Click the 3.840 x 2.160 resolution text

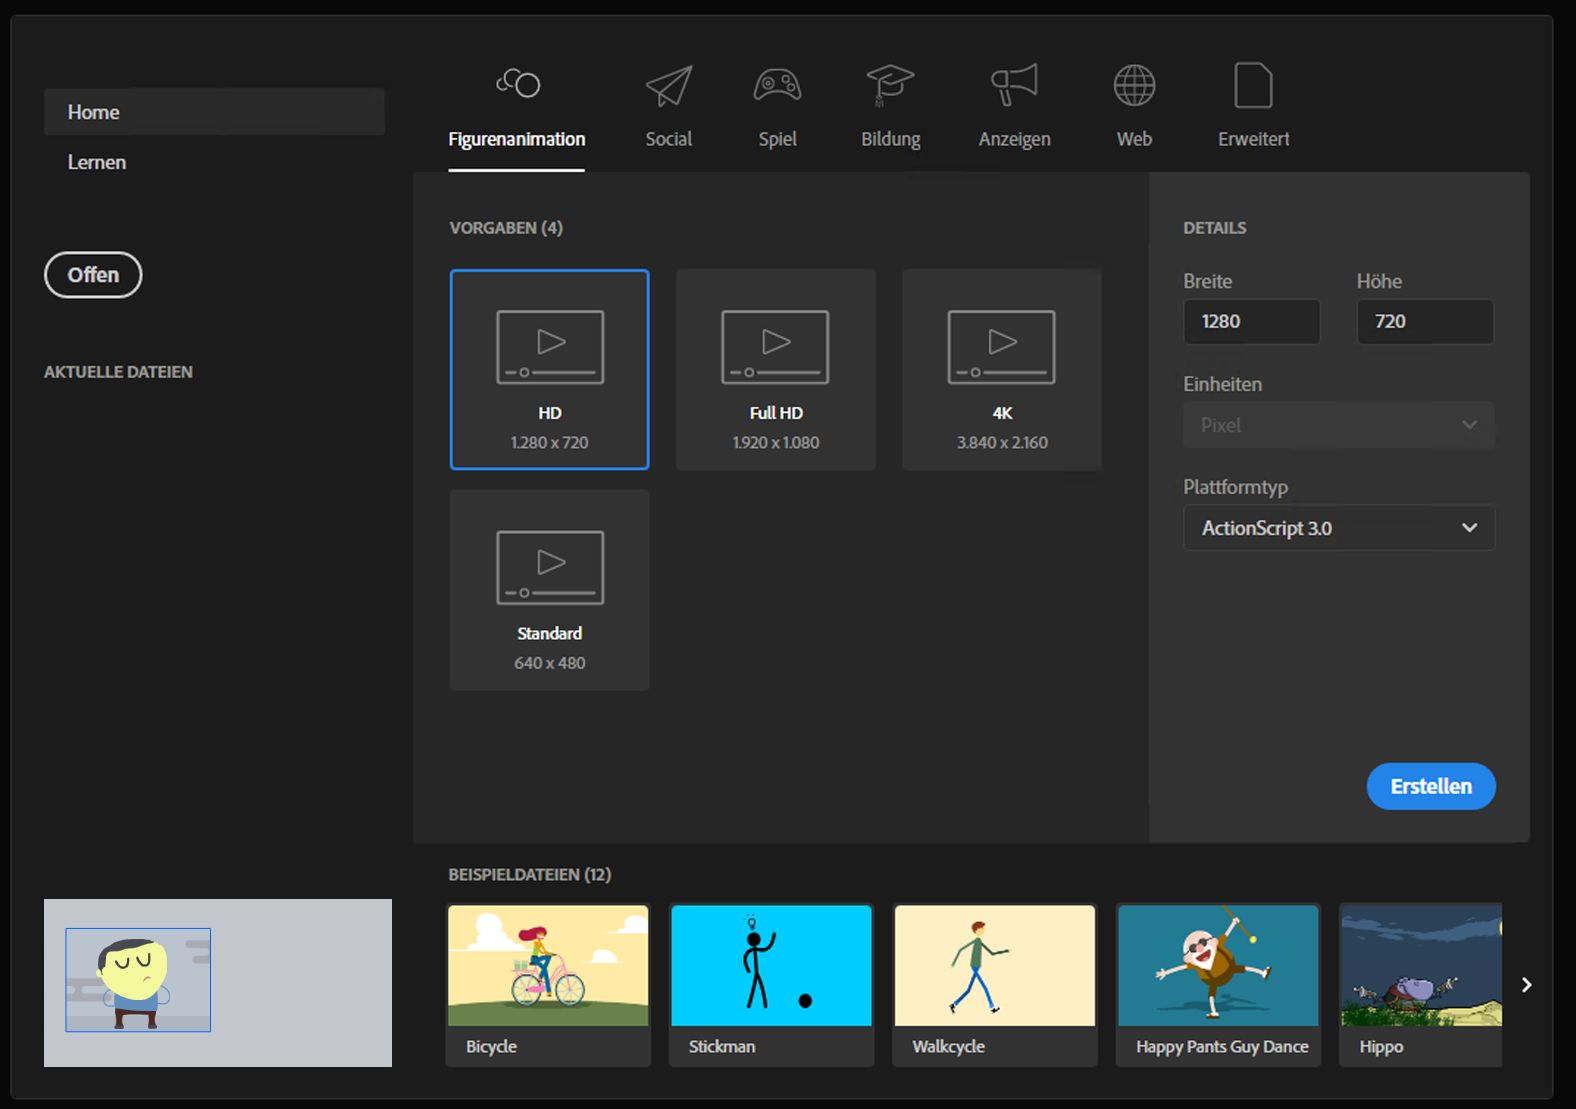point(1002,442)
